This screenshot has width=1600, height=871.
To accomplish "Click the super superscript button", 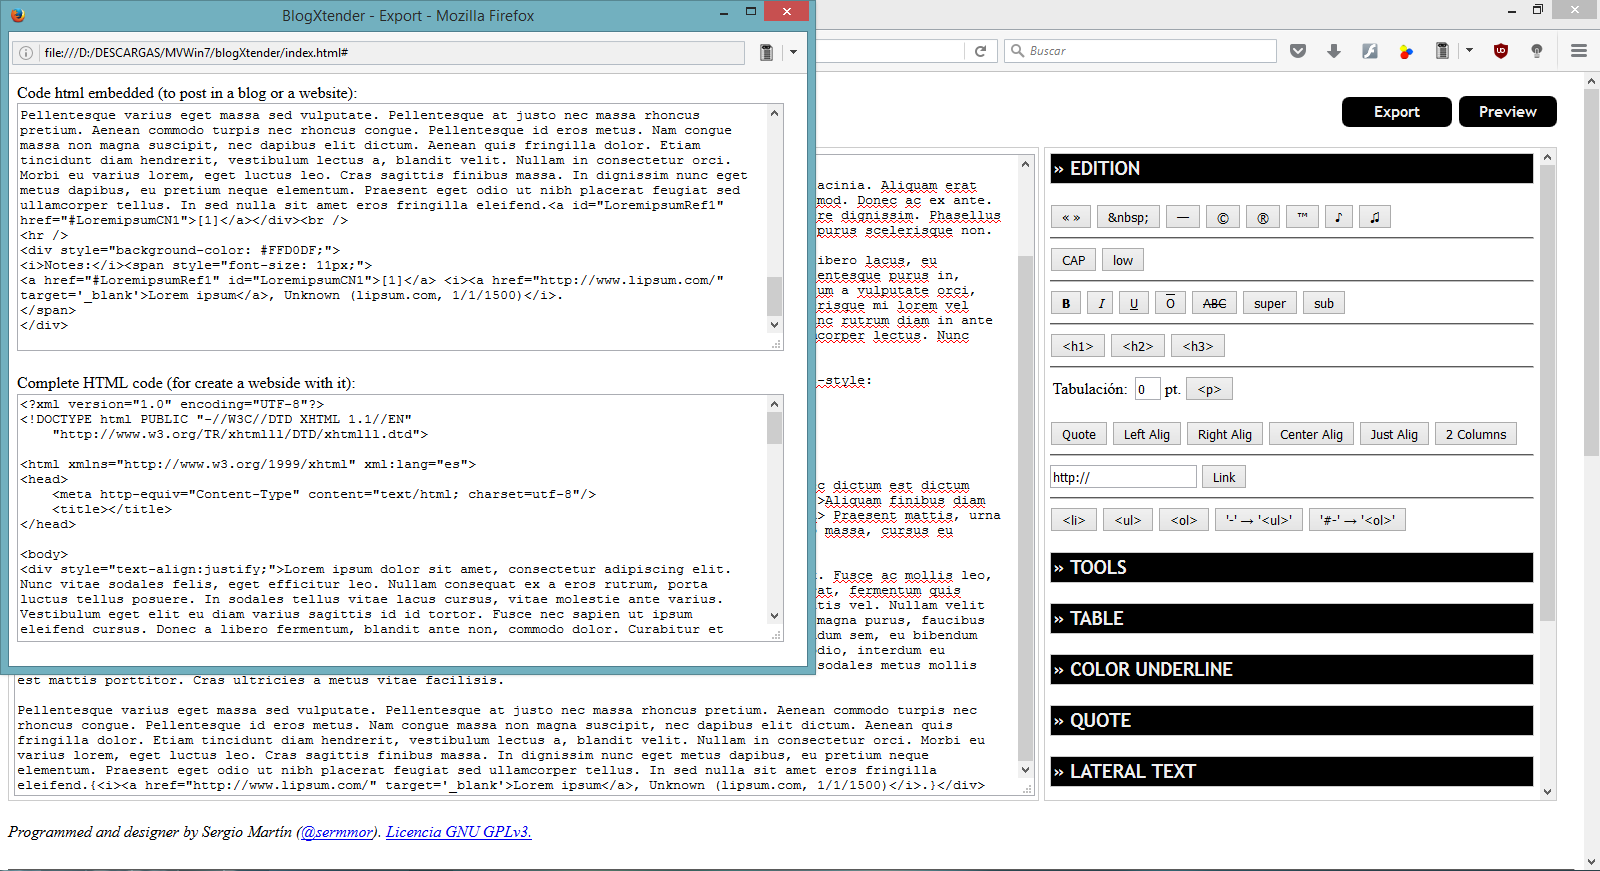I will tap(1270, 303).
